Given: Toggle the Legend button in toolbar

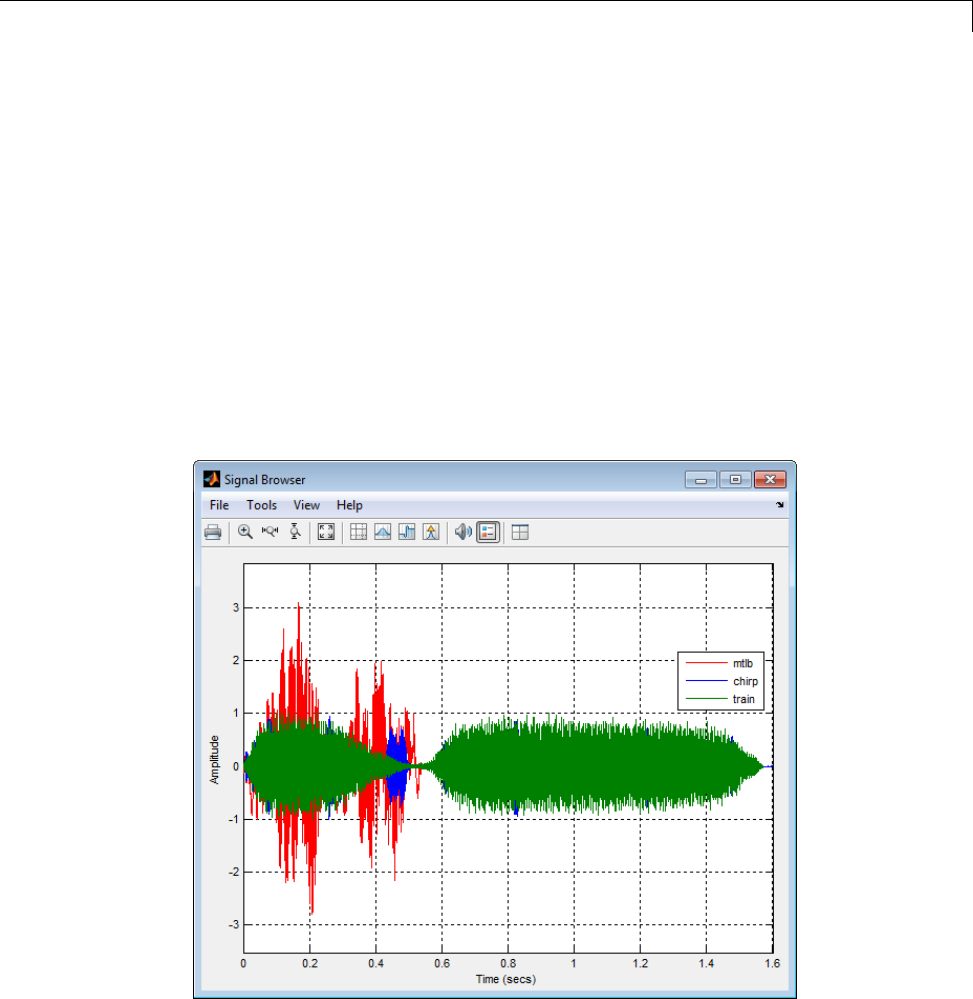Looking at the screenshot, I should tap(488, 532).
